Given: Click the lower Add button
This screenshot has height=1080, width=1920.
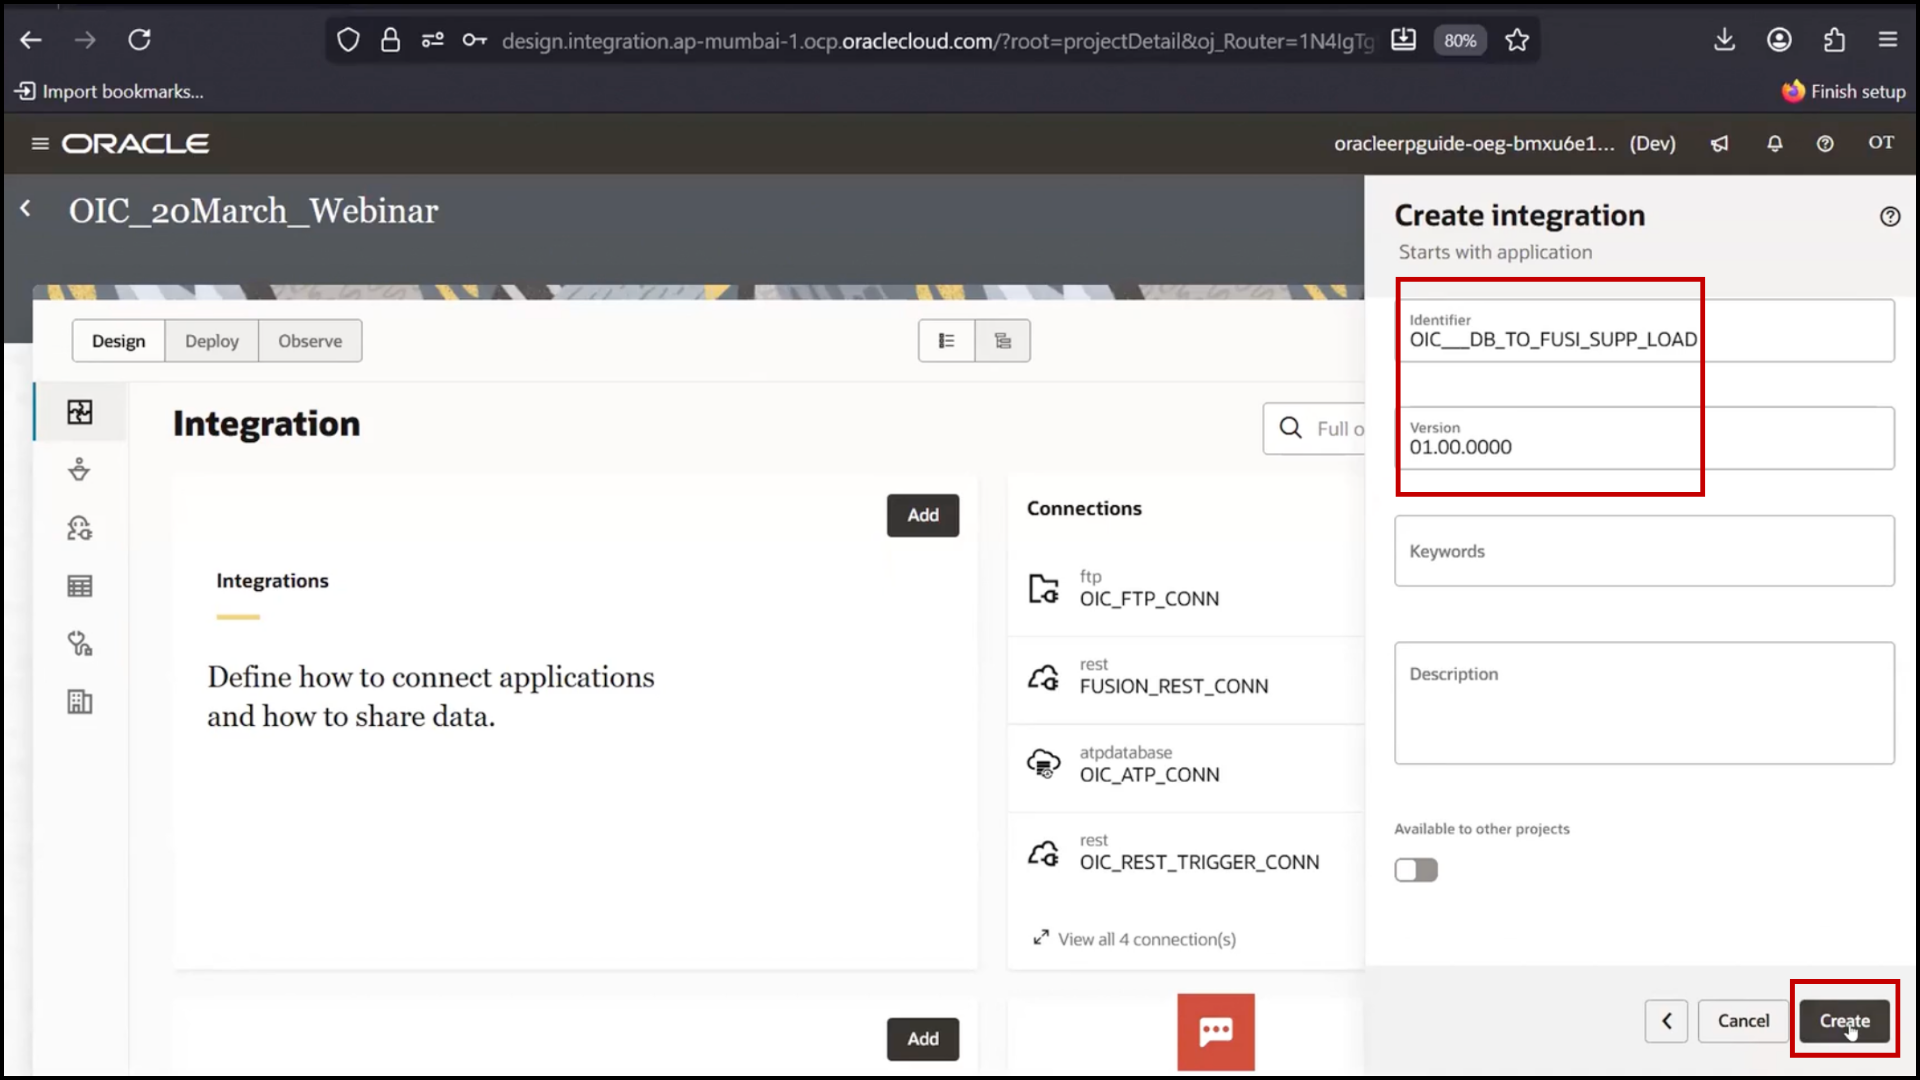Looking at the screenshot, I should pyautogui.click(x=923, y=1039).
